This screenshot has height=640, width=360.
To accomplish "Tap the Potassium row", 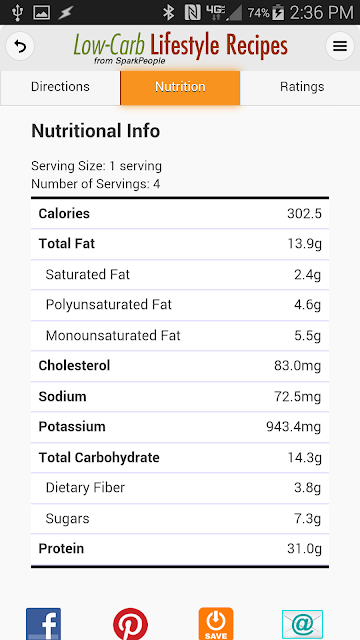I will click(180, 427).
